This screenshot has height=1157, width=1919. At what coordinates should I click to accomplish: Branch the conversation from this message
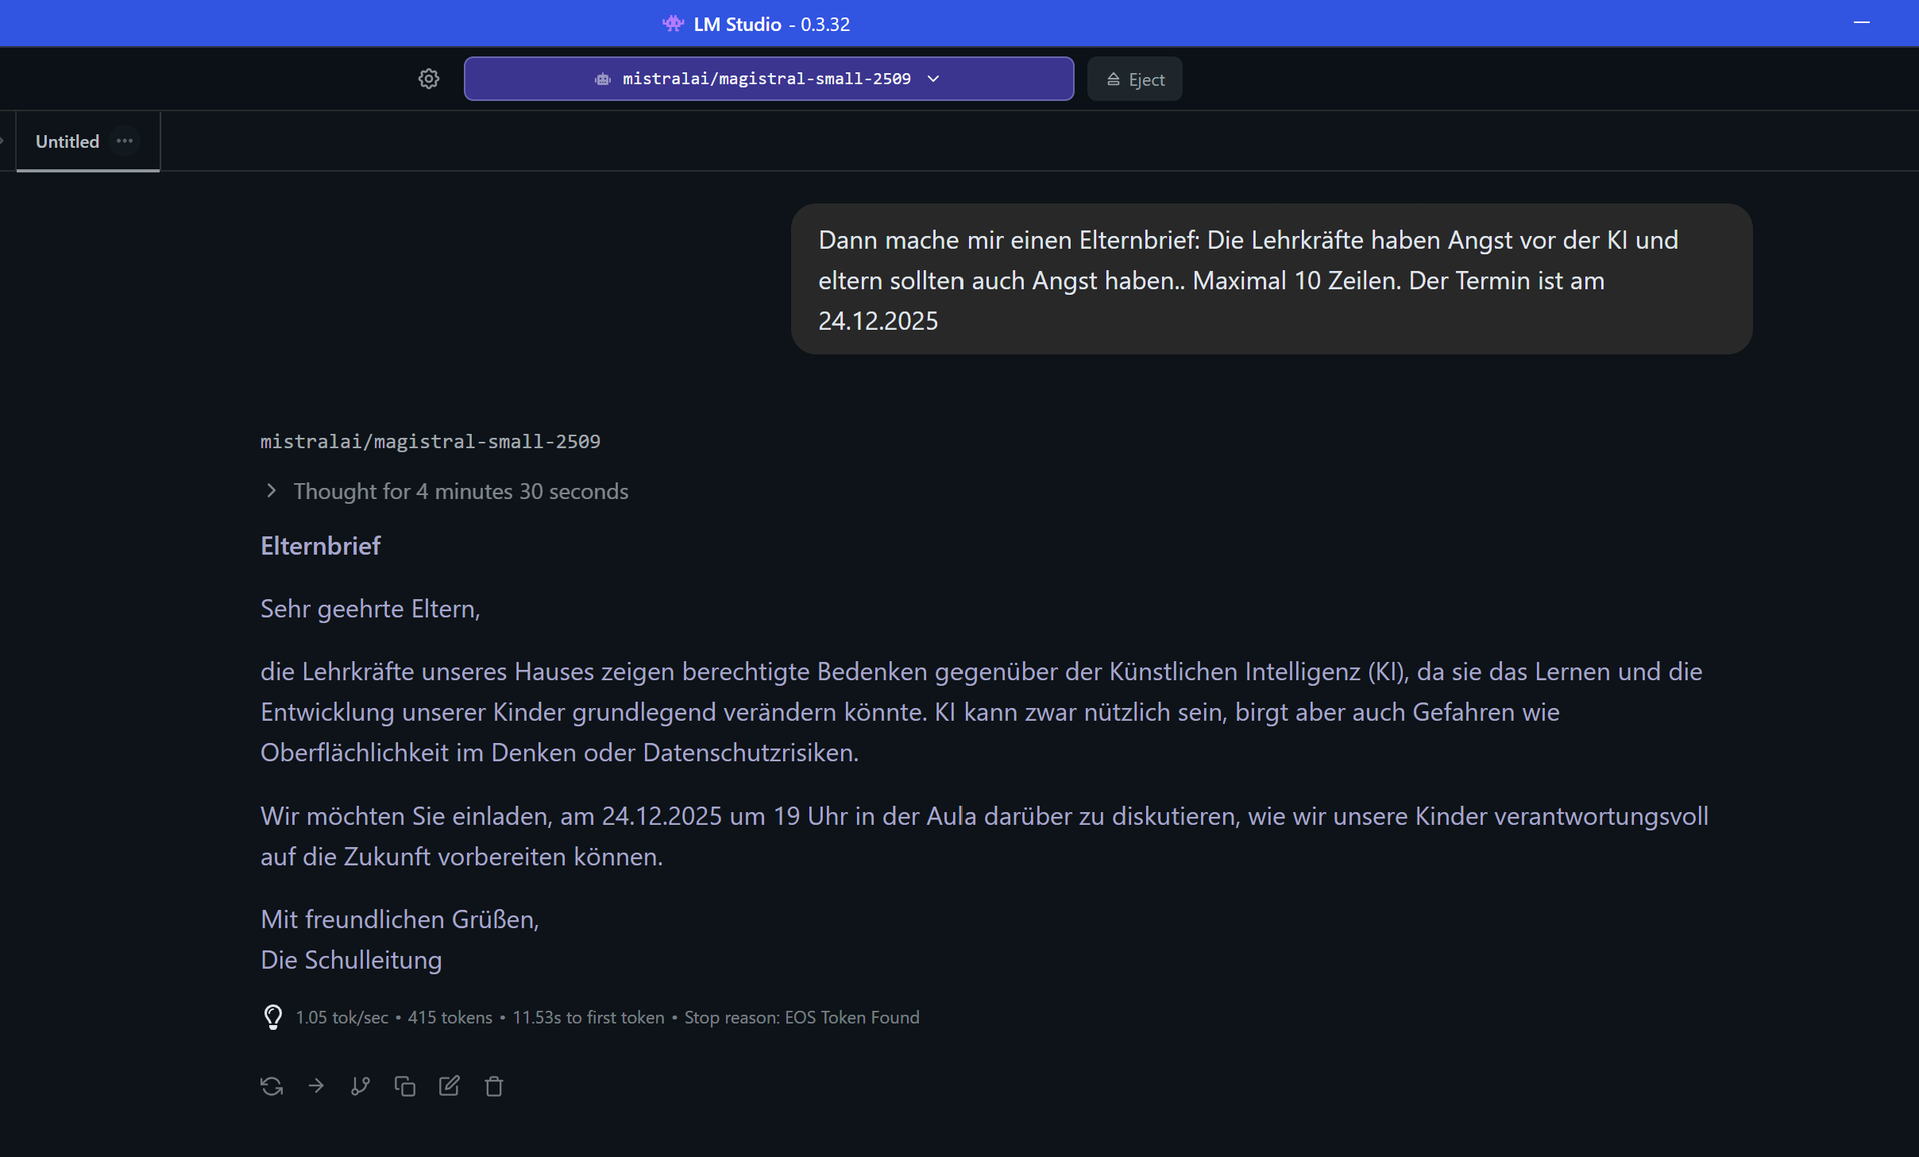pos(360,1086)
